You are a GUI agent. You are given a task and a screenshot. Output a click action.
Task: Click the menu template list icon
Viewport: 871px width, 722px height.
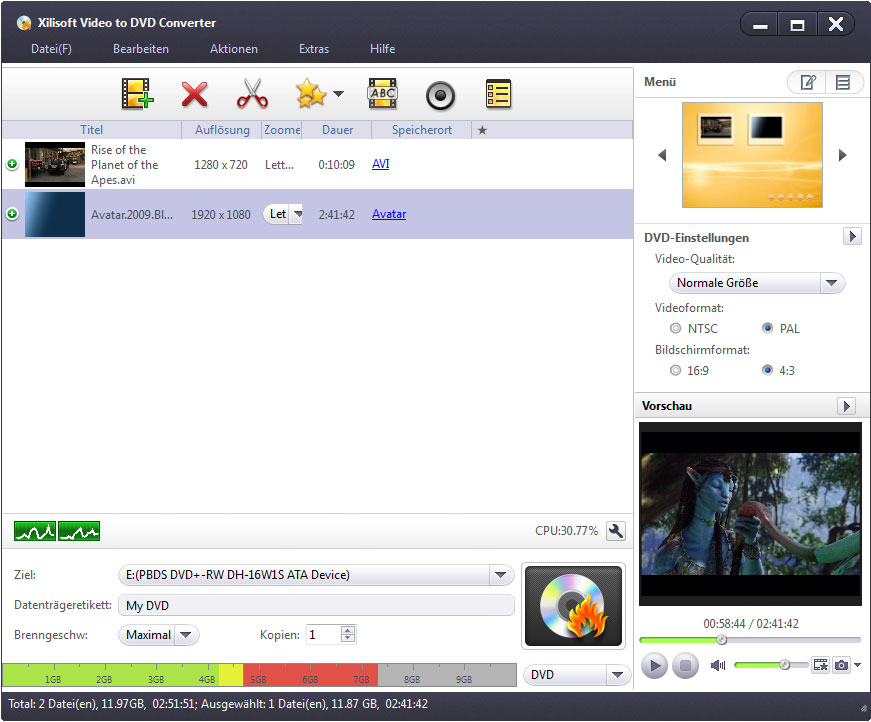pos(843,83)
